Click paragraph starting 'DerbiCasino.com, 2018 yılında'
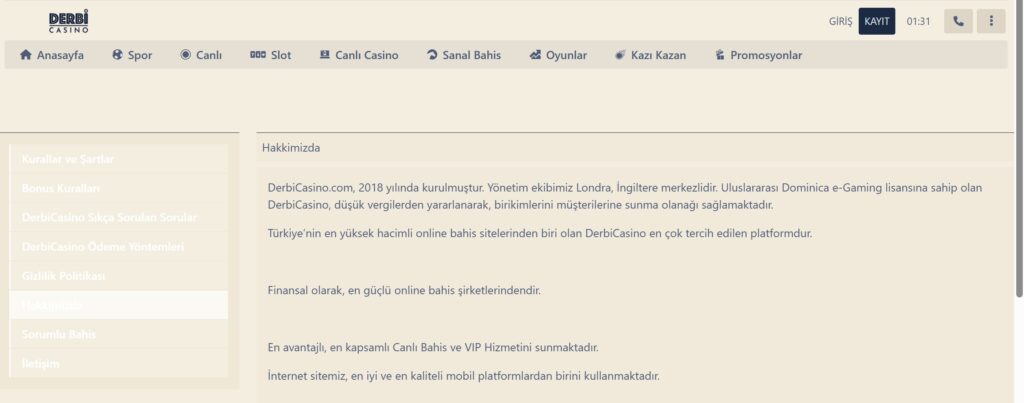Viewport: 1024px width, 403px height. click(x=624, y=196)
